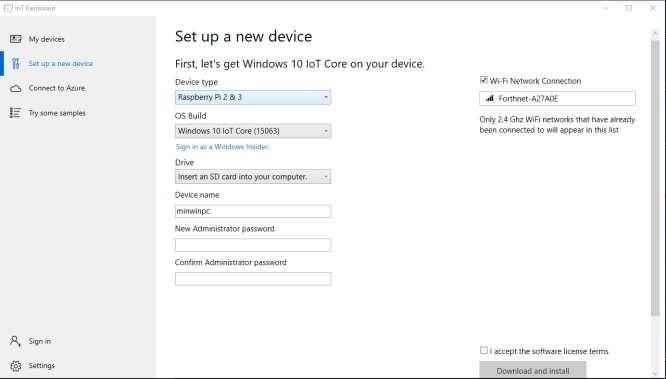The width and height of the screenshot is (666, 379).
Task: Click the Download and install button
Action: (x=533, y=370)
